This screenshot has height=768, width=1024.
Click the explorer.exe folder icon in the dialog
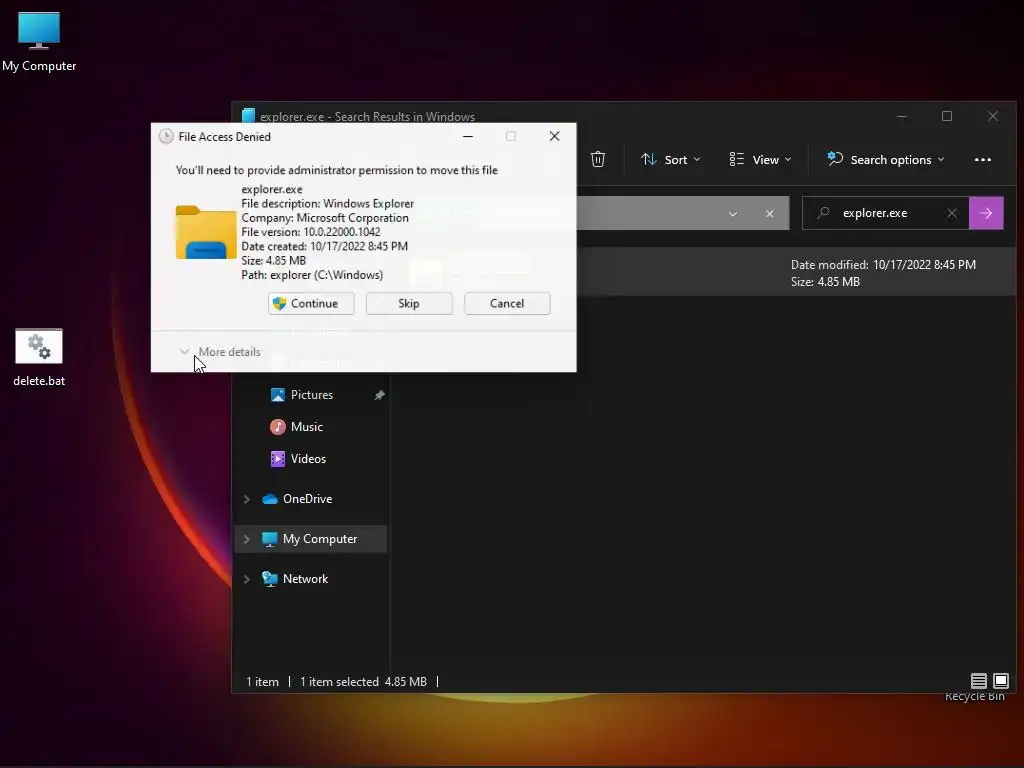[206, 232]
